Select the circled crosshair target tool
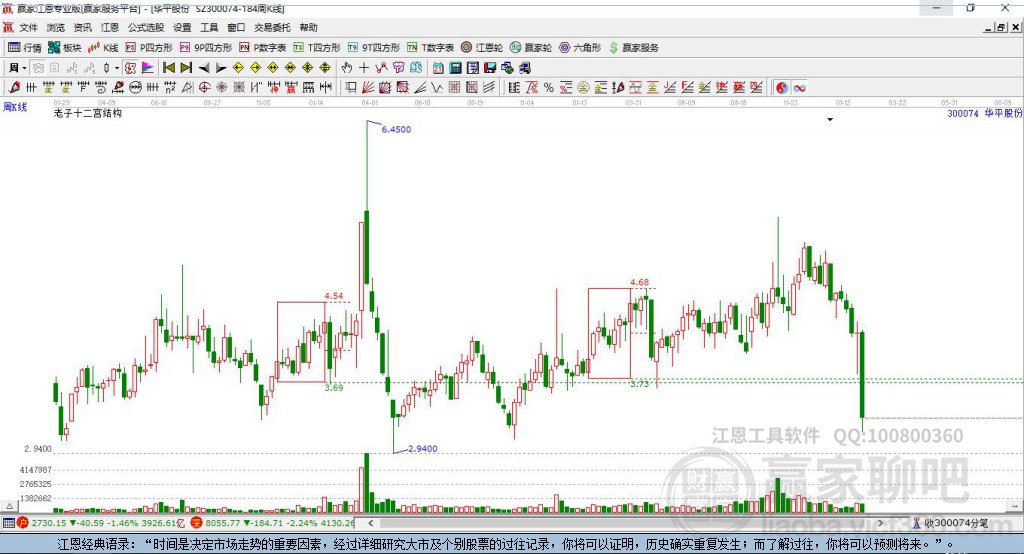Viewport: 1024px width, 554px height. click(x=204, y=88)
